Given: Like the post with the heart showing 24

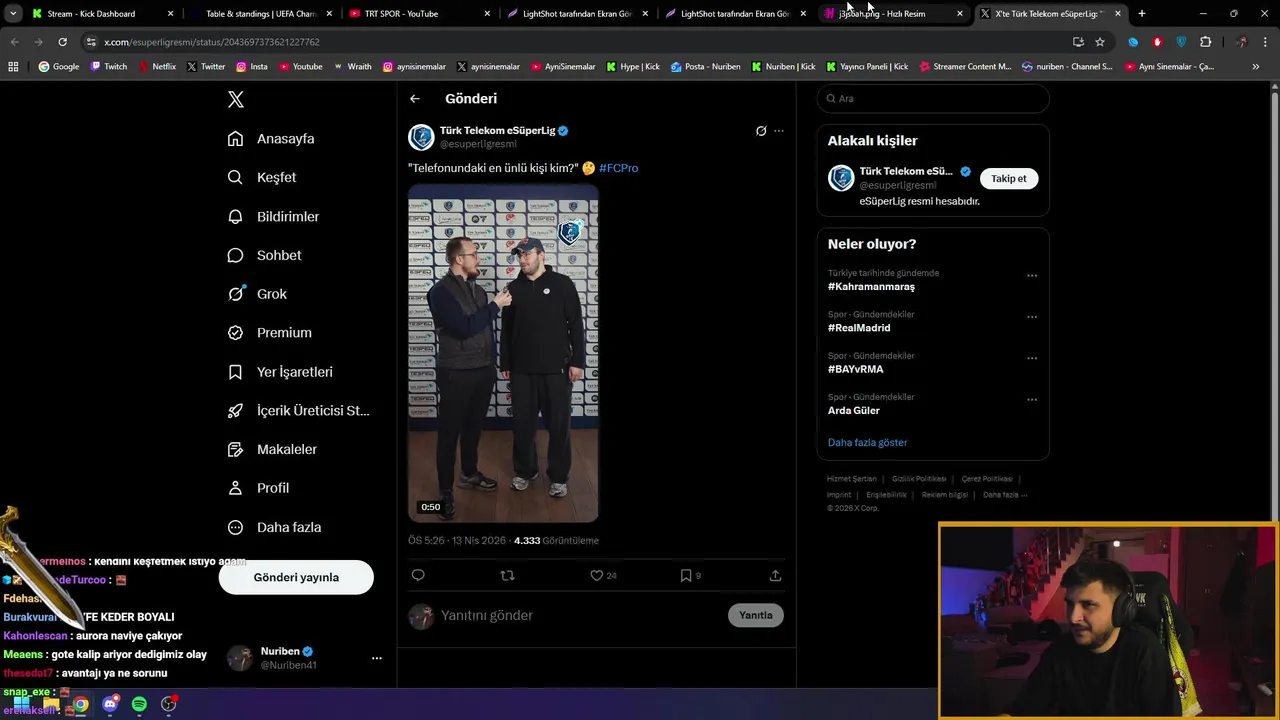Looking at the screenshot, I should 603,575.
